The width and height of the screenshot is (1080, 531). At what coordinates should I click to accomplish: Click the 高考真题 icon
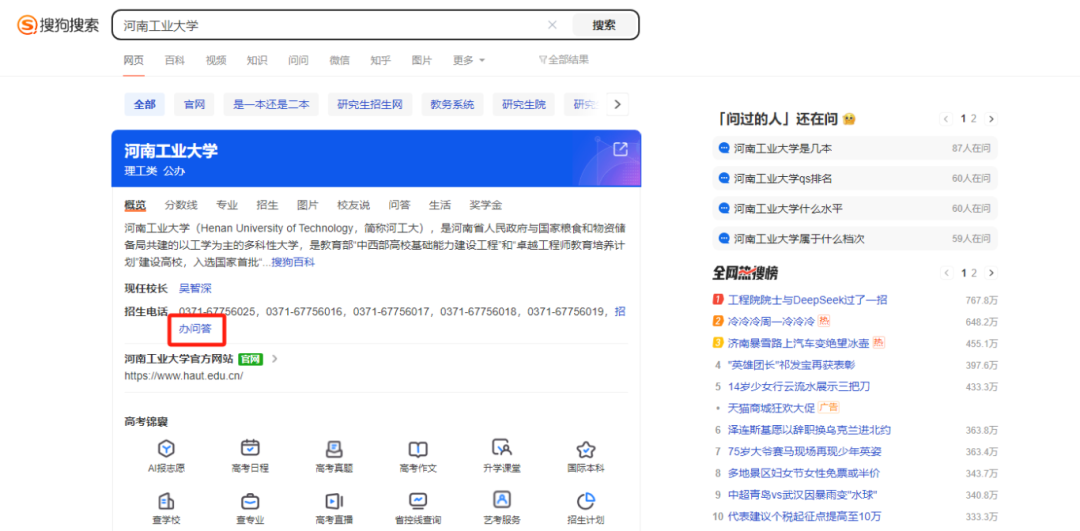[x=334, y=449]
